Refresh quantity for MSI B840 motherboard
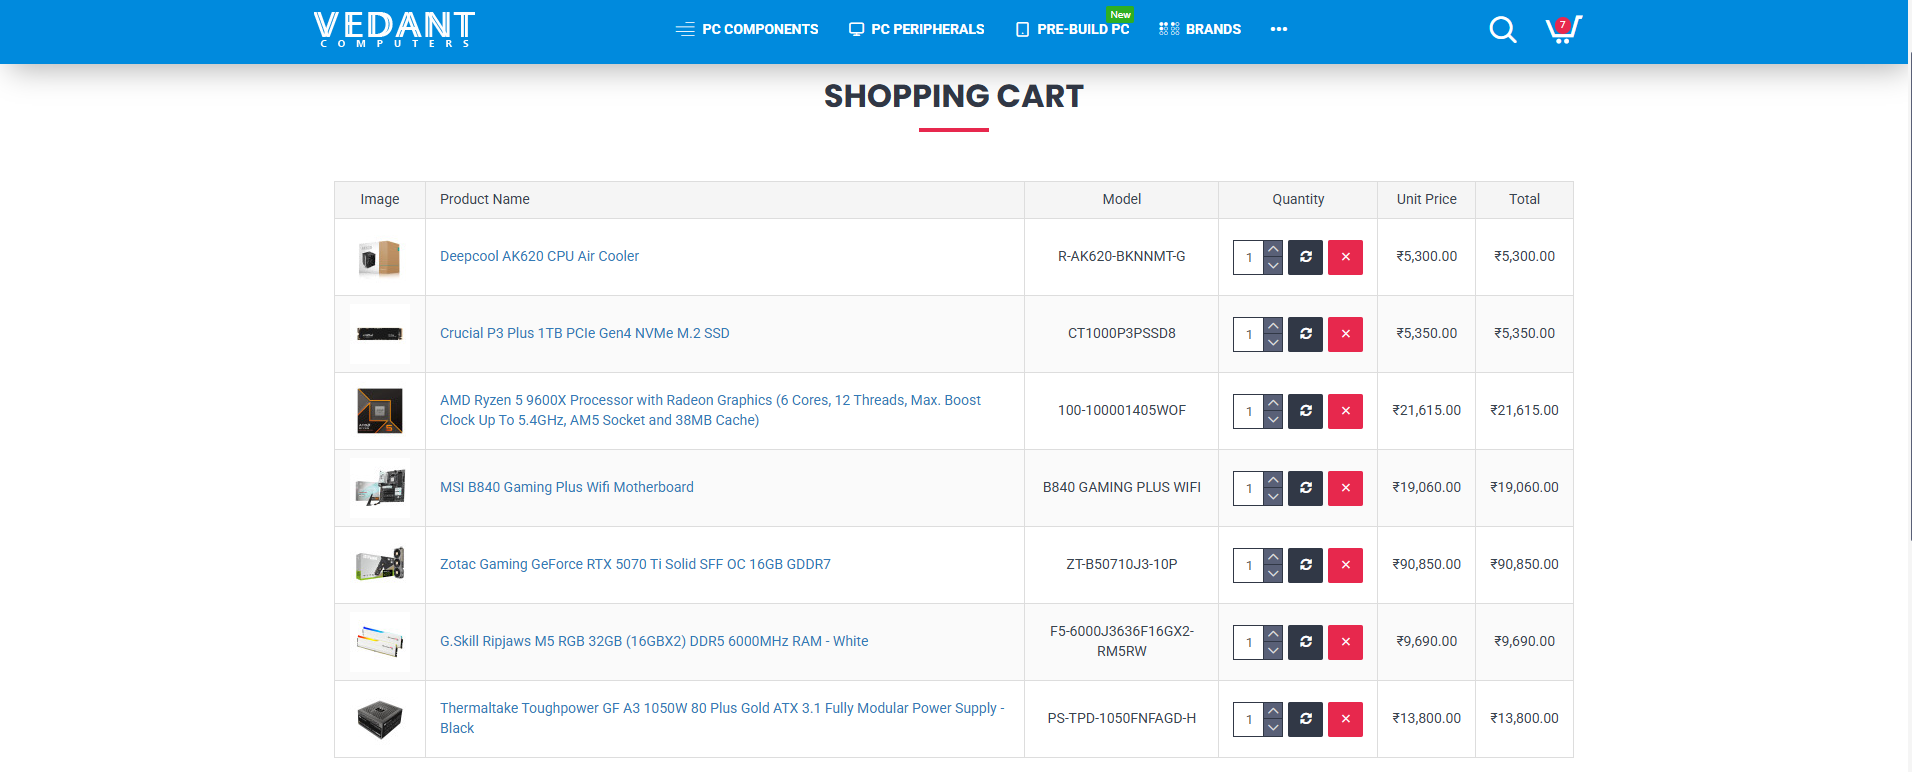The width and height of the screenshot is (1912, 772). 1305,488
